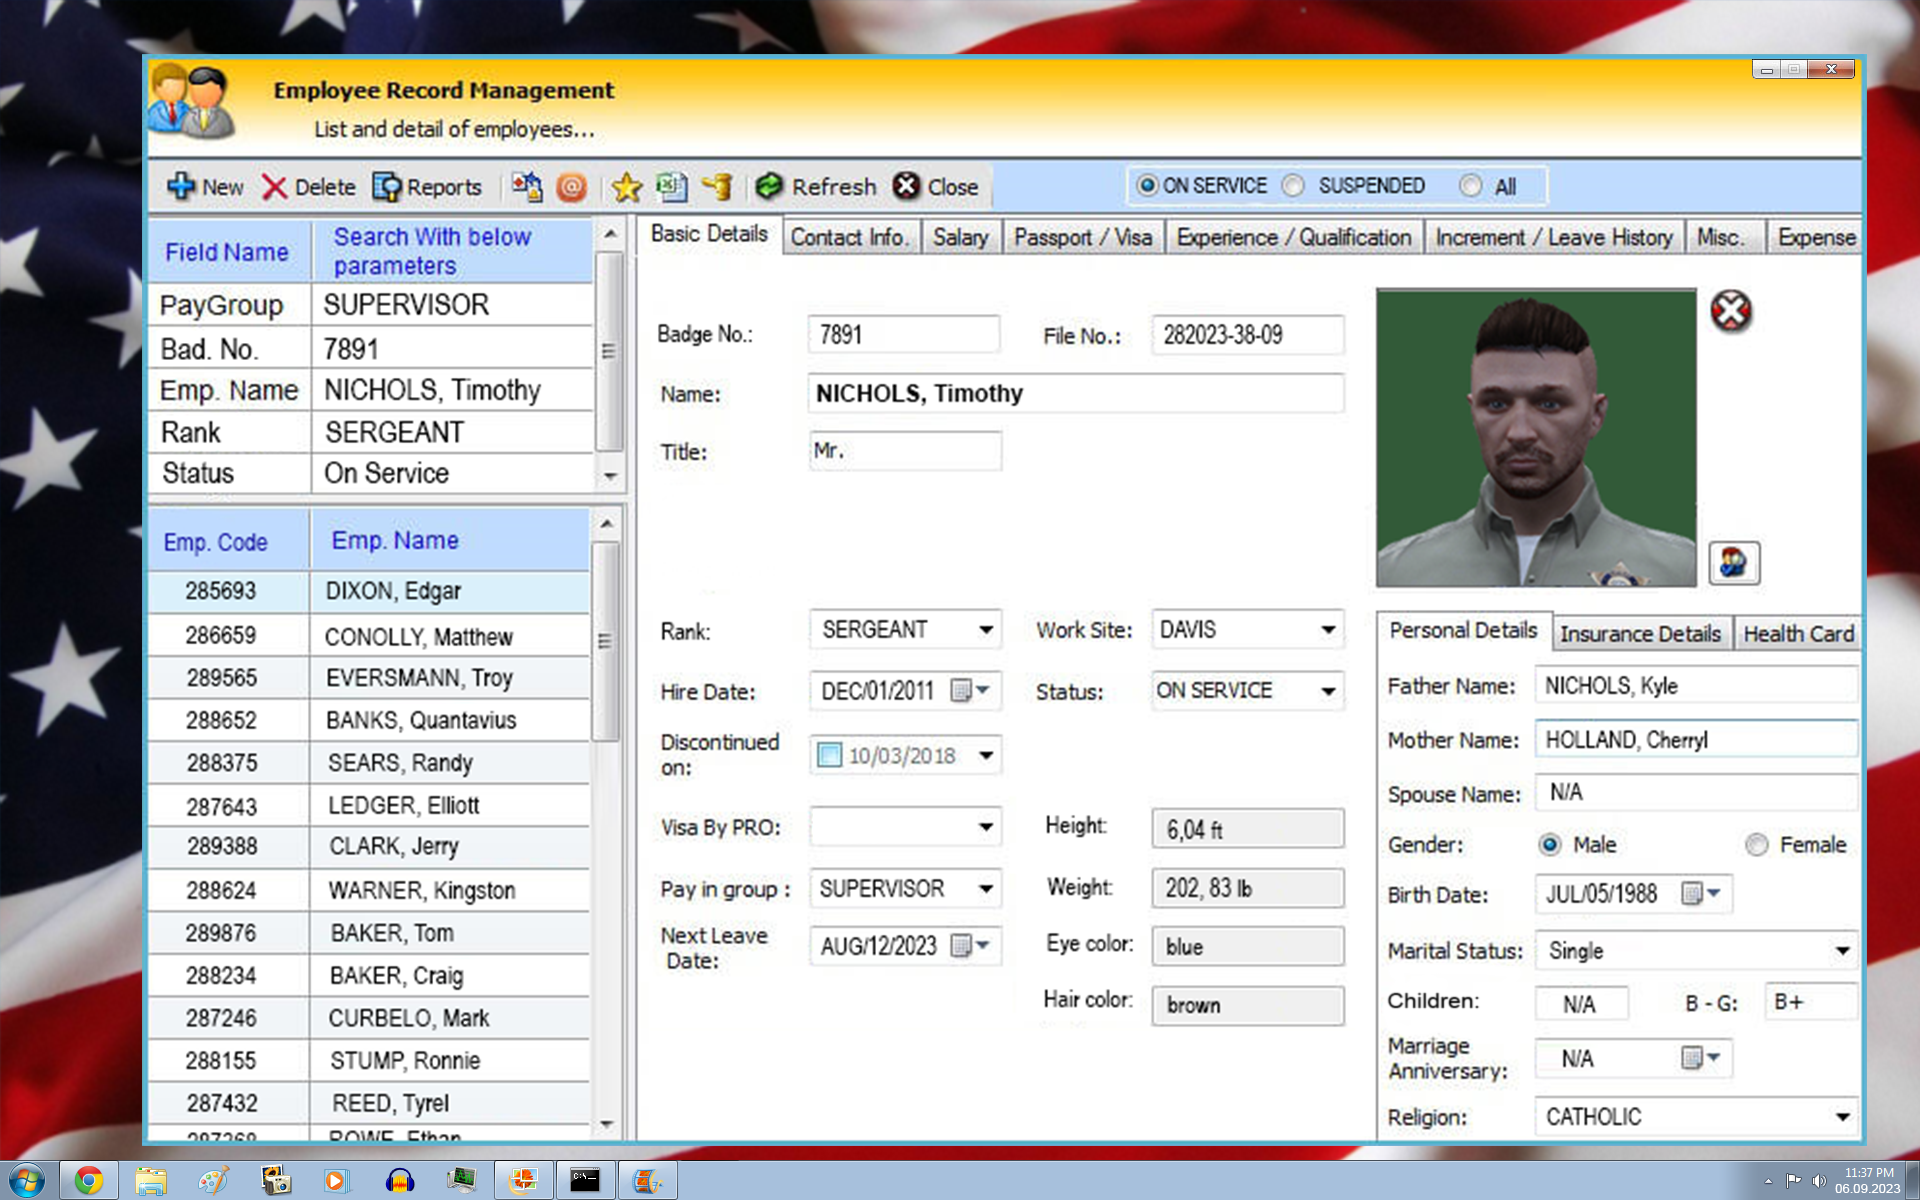Open Windows Explorer from taskbar
1920x1200 pixels.
(x=151, y=1181)
